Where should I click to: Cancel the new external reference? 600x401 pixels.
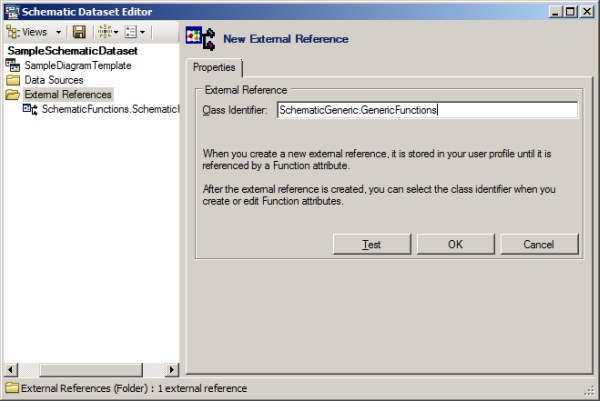coord(538,244)
